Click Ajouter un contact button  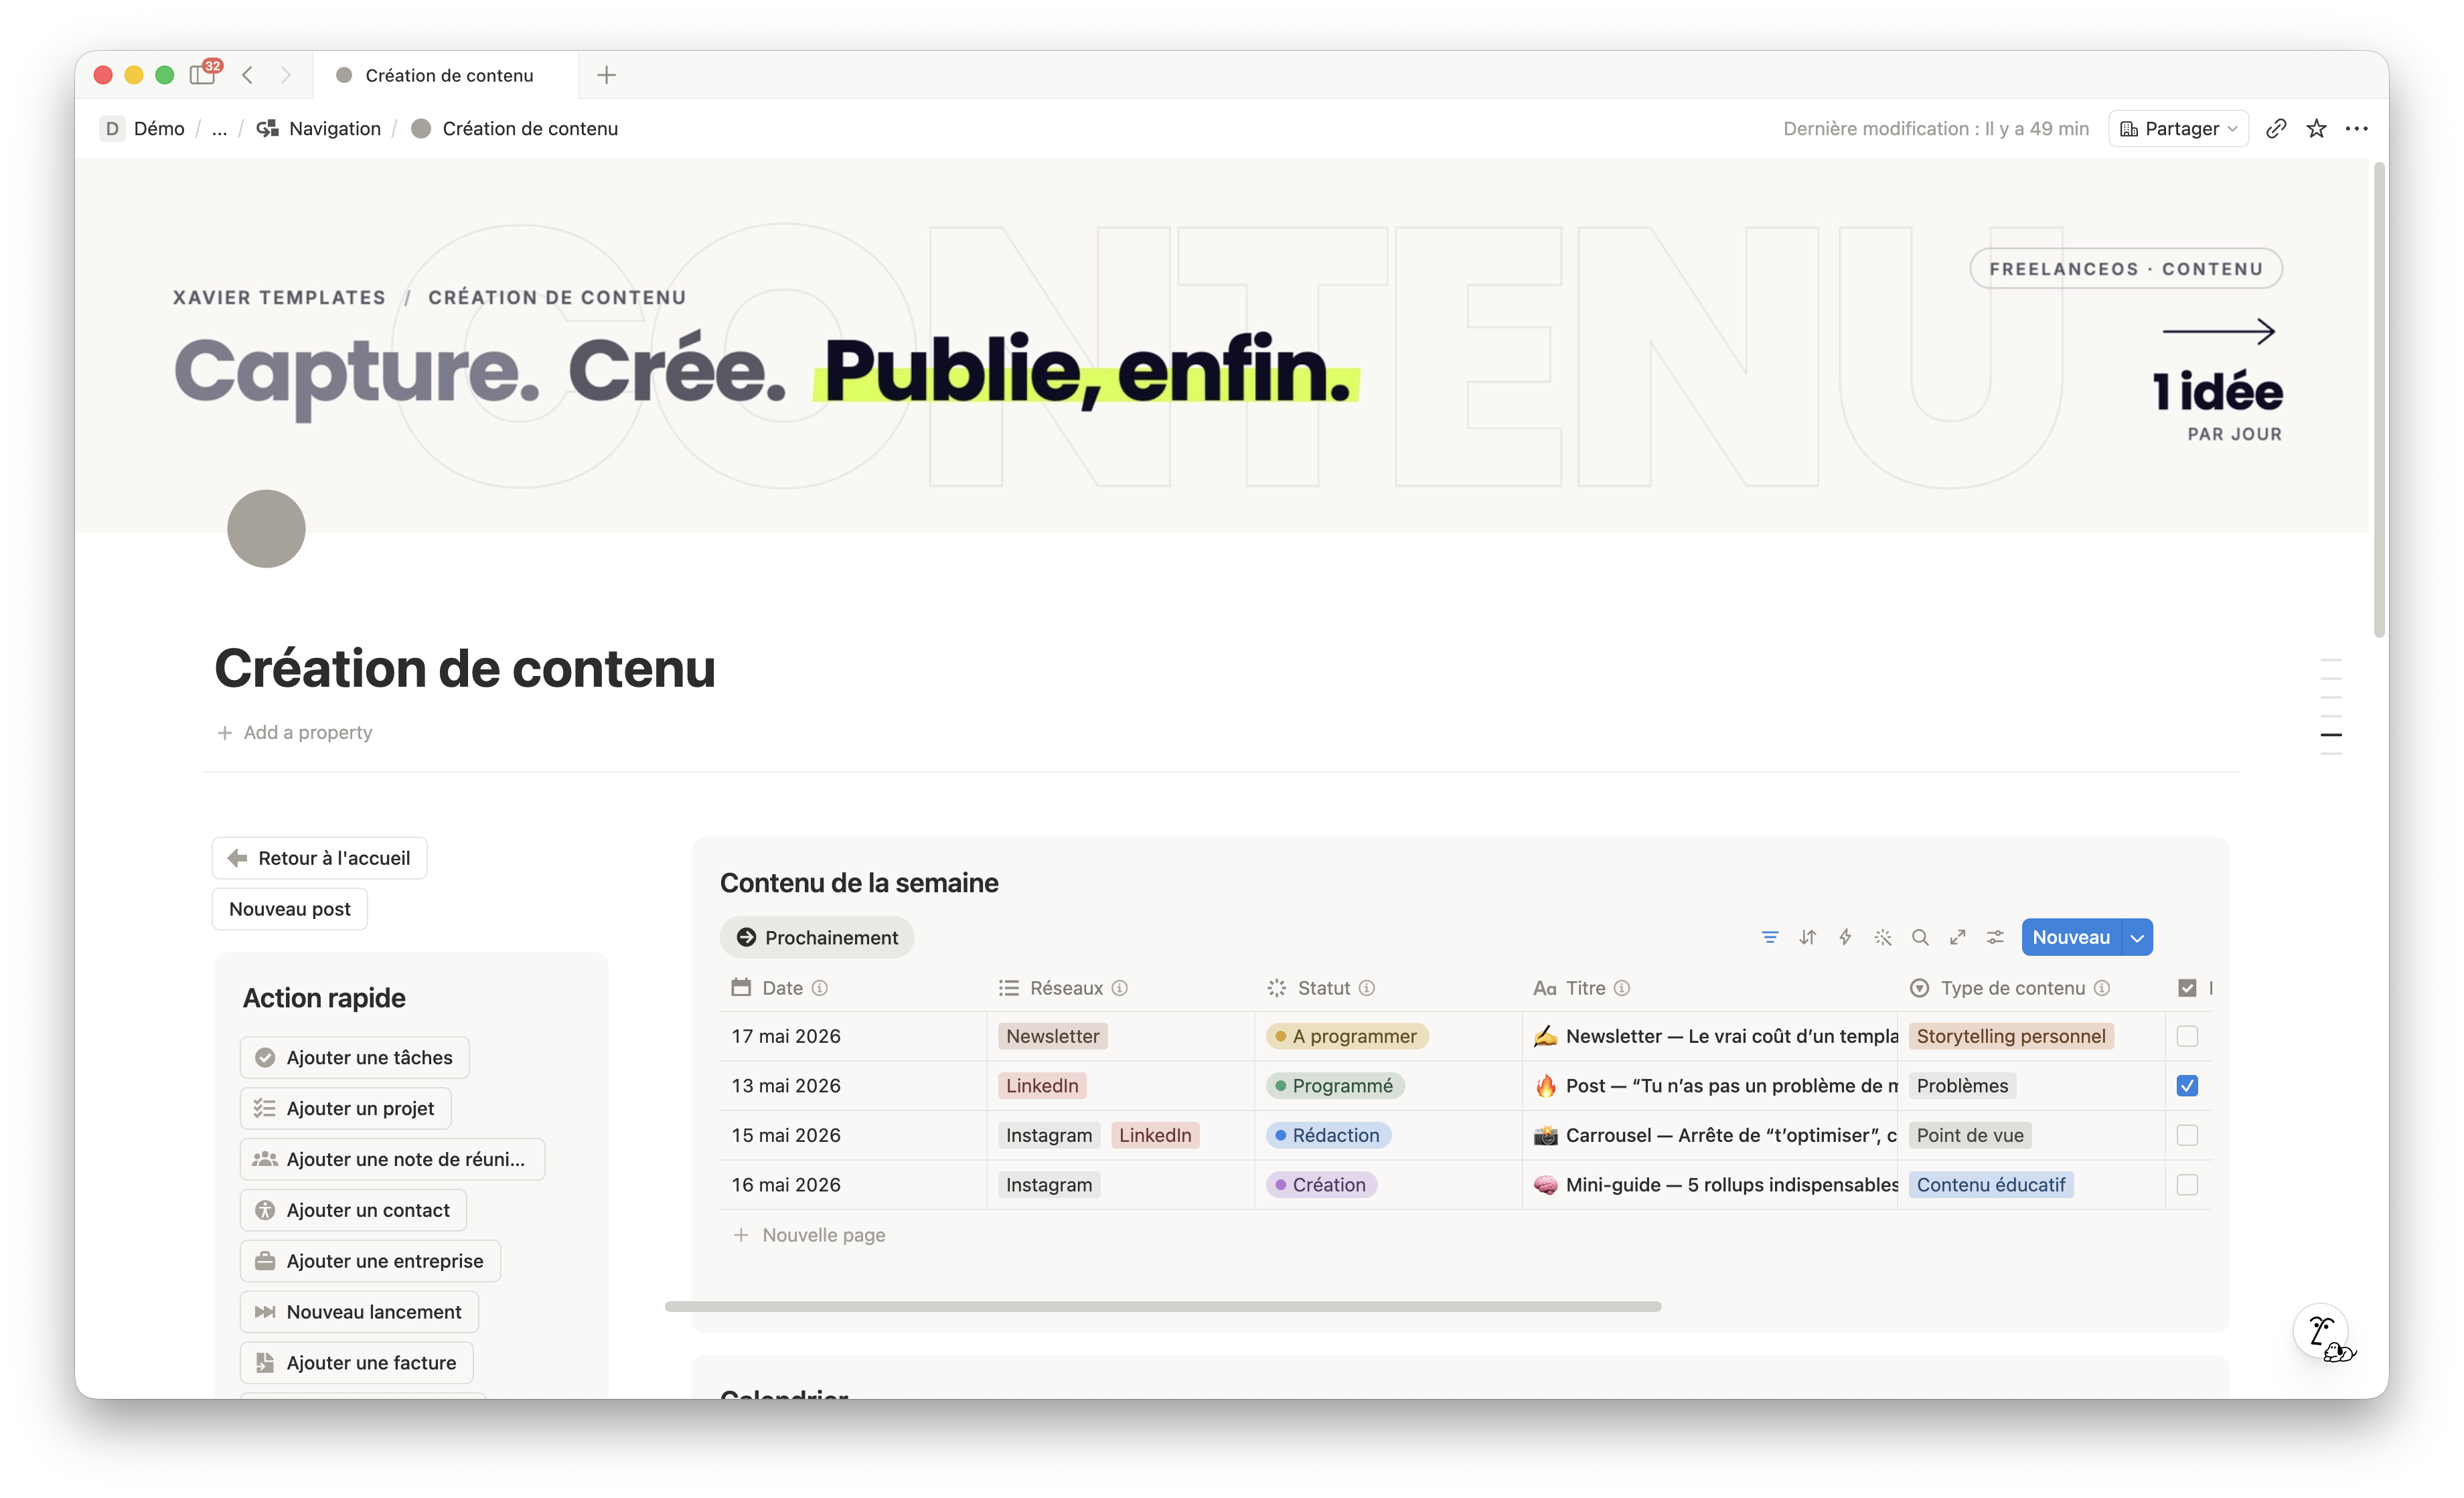[x=354, y=1210]
